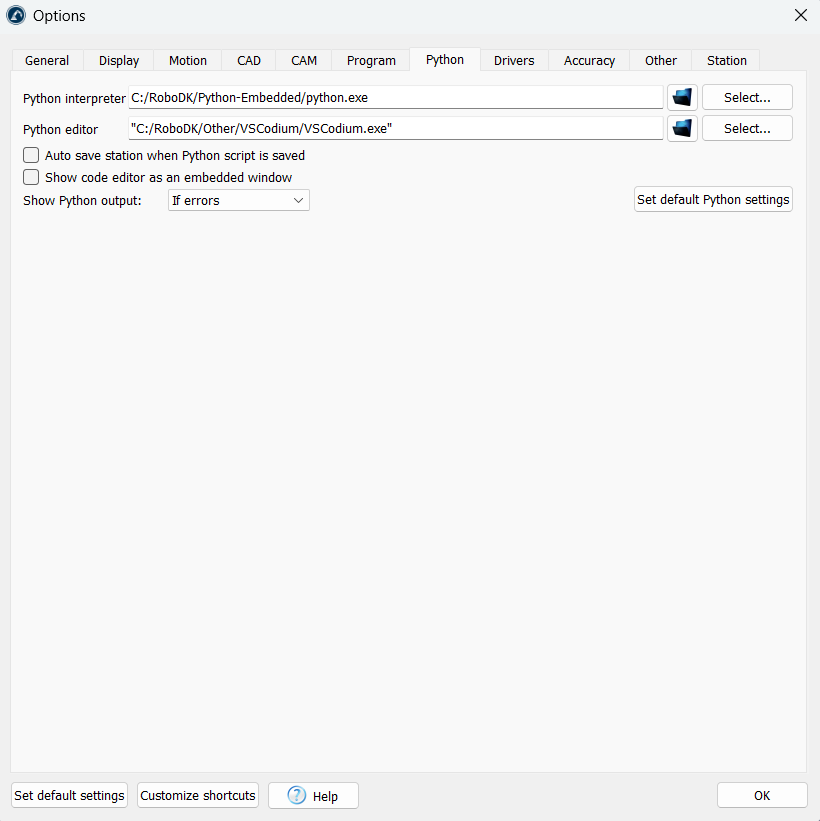Select the CAM tab
Image resolution: width=820 pixels, height=821 pixels.
pos(304,60)
